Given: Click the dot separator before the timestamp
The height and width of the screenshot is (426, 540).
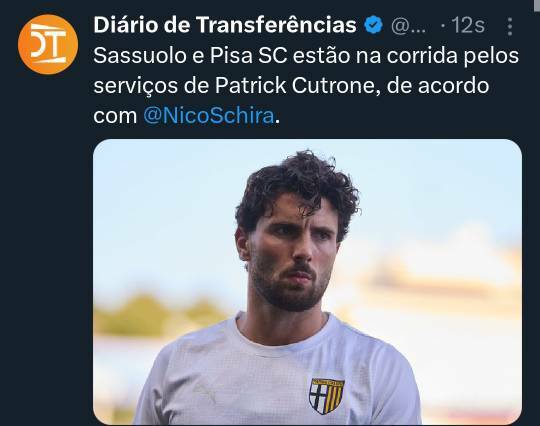Looking at the screenshot, I should coord(443,25).
